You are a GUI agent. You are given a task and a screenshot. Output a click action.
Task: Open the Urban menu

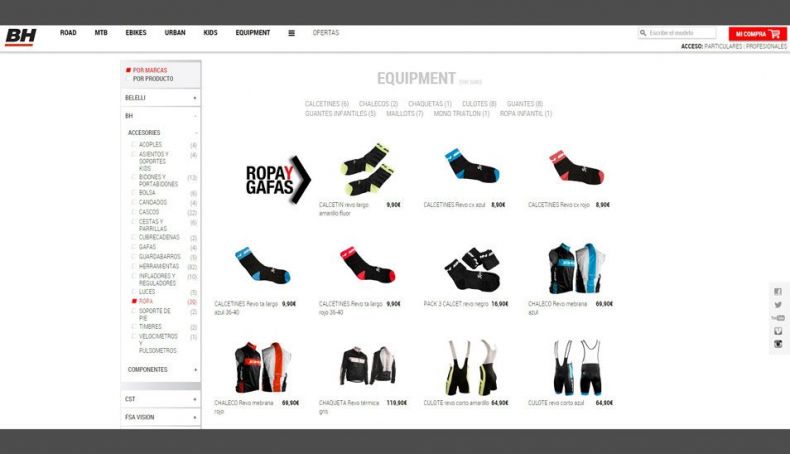point(175,33)
